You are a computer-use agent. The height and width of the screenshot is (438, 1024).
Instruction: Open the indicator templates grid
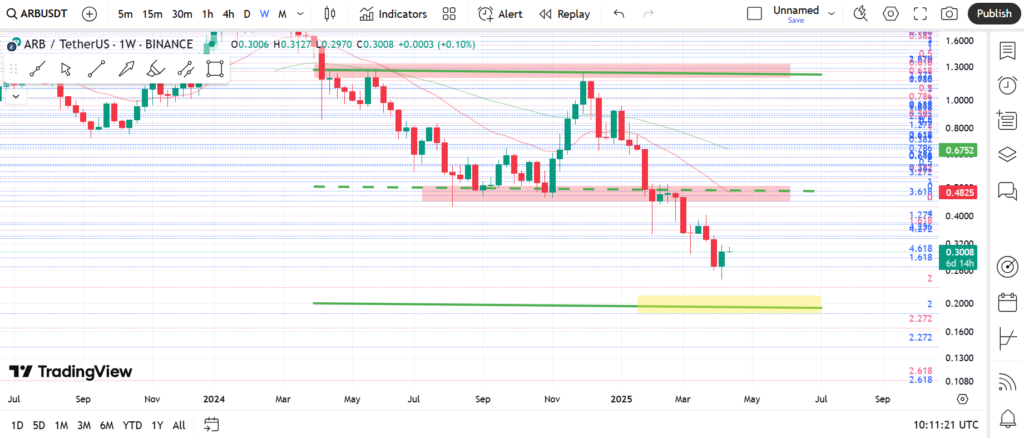pos(449,14)
